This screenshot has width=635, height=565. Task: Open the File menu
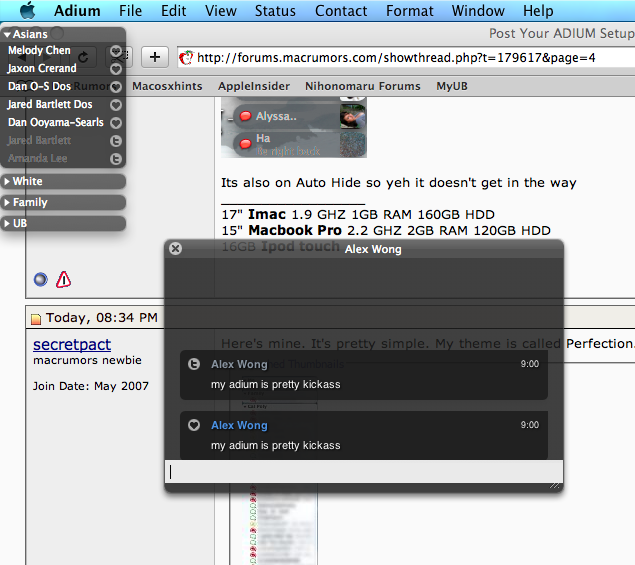(x=130, y=11)
